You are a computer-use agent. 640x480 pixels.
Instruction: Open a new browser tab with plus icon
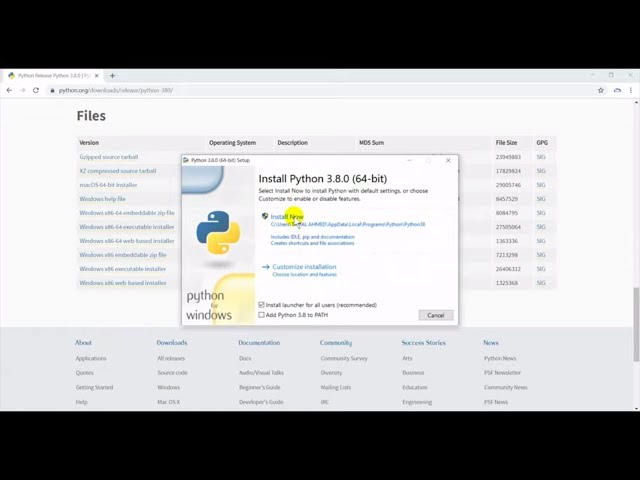click(x=112, y=76)
